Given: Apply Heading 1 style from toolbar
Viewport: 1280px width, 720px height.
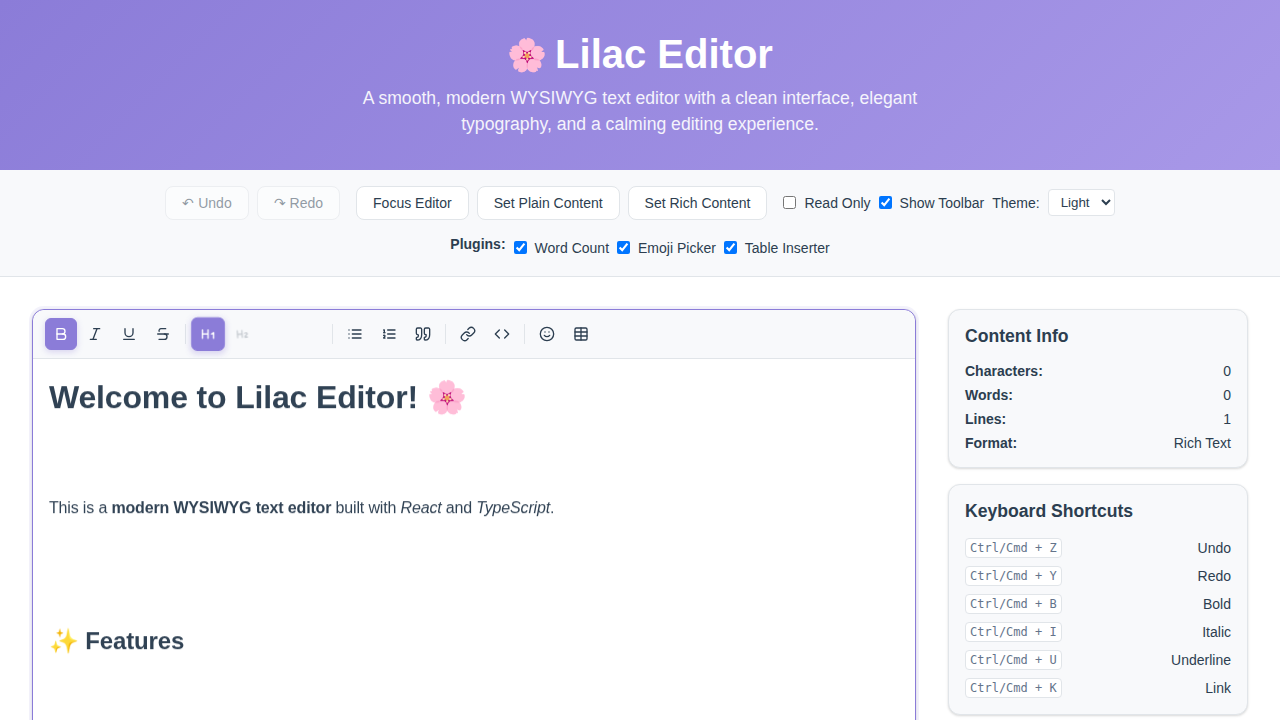Looking at the screenshot, I should (x=208, y=334).
